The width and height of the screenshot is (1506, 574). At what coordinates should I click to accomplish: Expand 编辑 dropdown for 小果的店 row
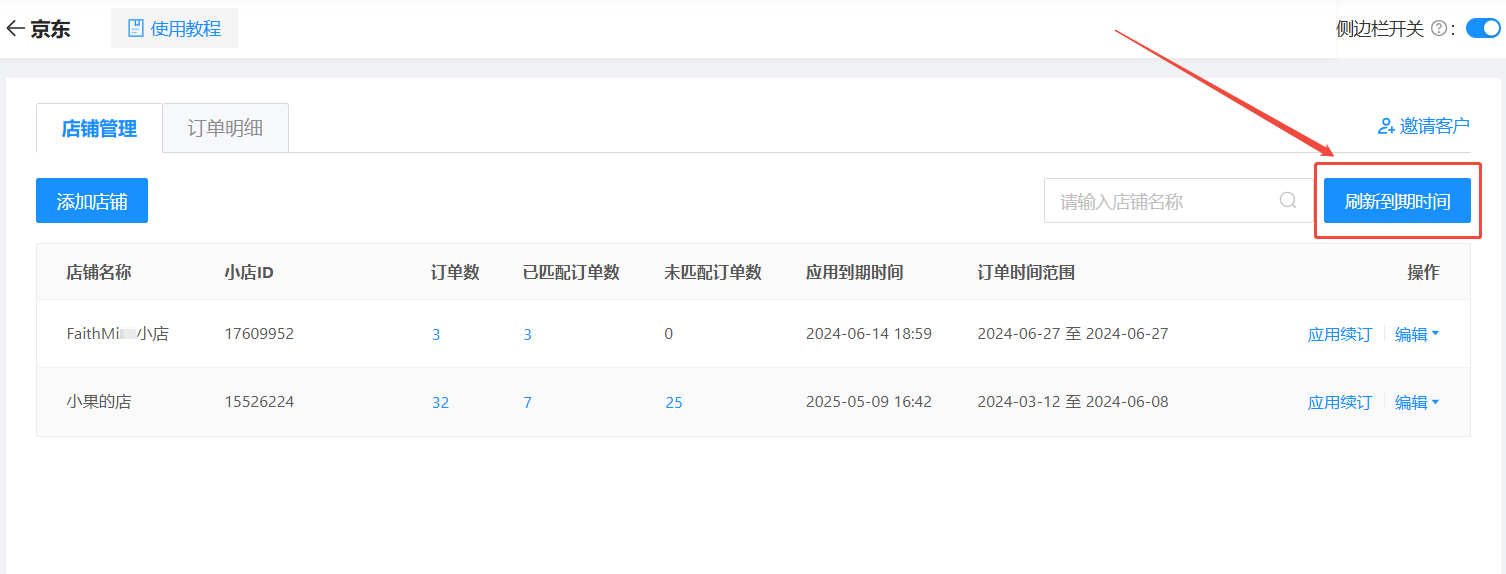(1417, 402)
